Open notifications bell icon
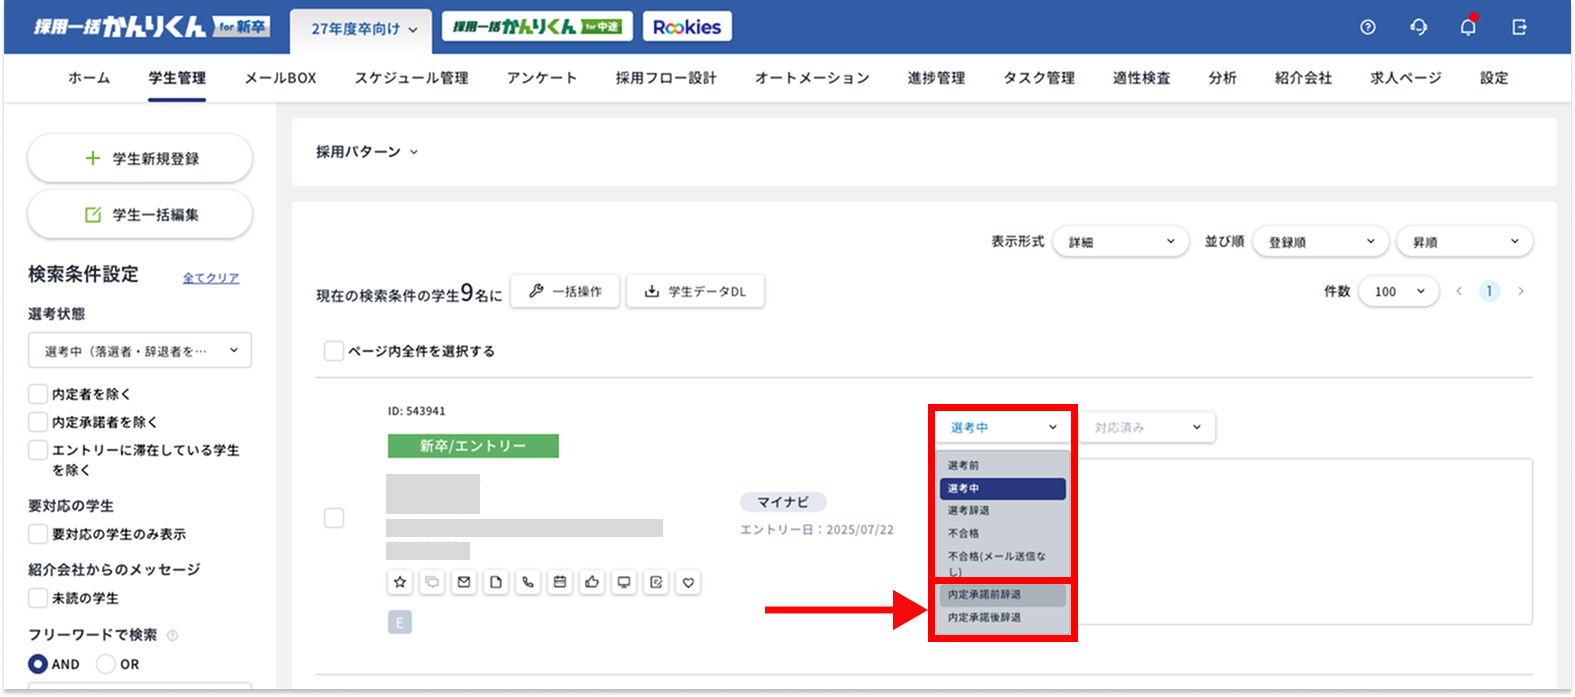The height and width of the screenshot is (697, 1575). tap(1468, 26)
